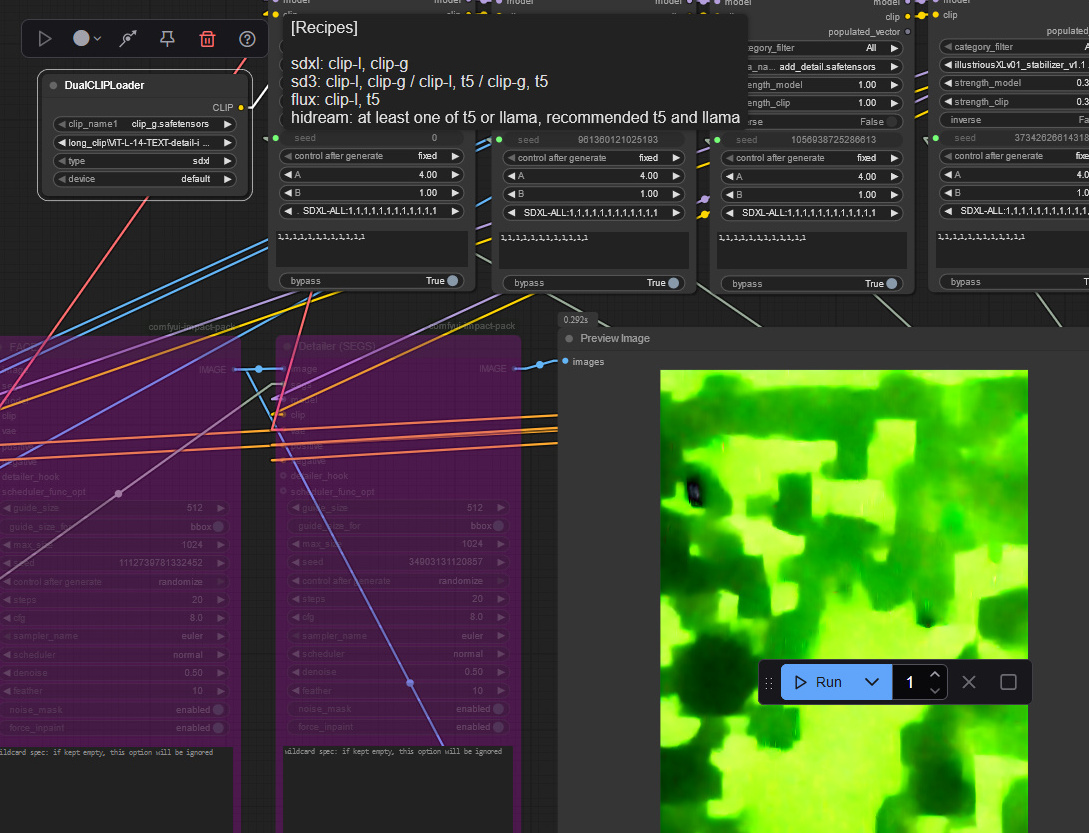Click the bypass icon in the selection toolbar
Image resolution: width=1089 pixels, height=833 pixels.
pyautogui.click(x=128, y=39)
